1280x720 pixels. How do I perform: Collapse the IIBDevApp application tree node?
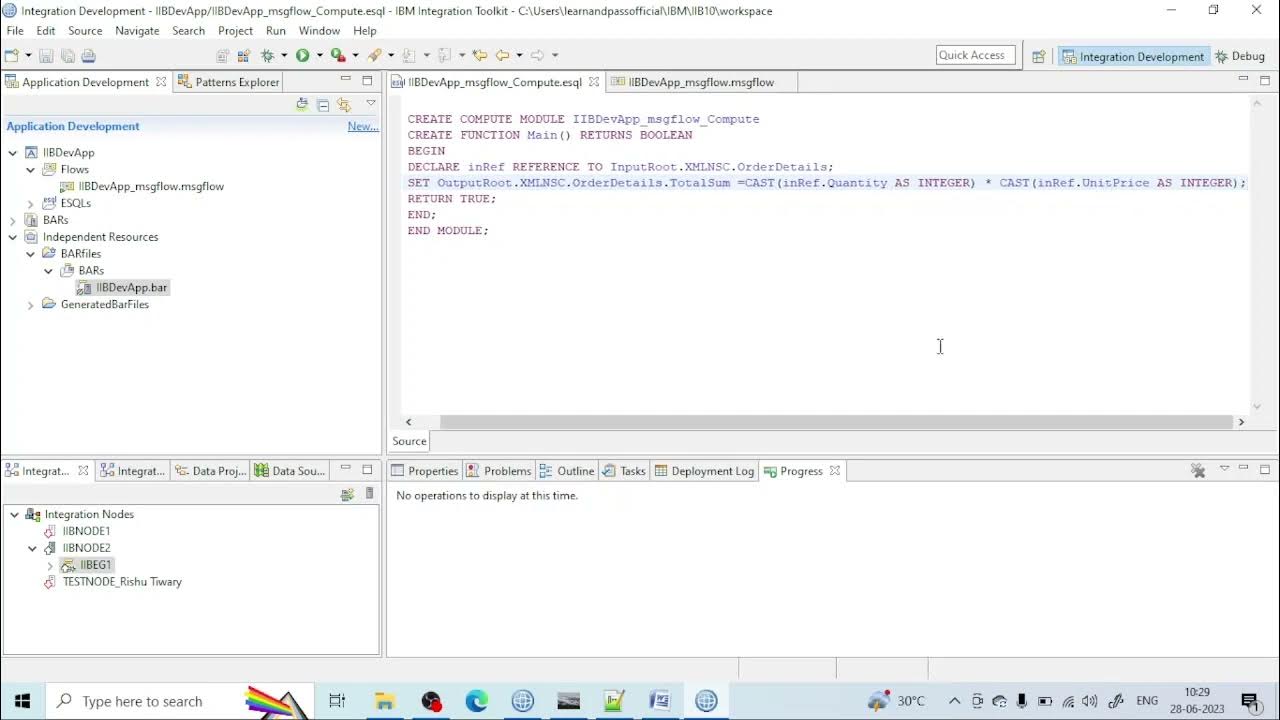click(x=13, y=153)
